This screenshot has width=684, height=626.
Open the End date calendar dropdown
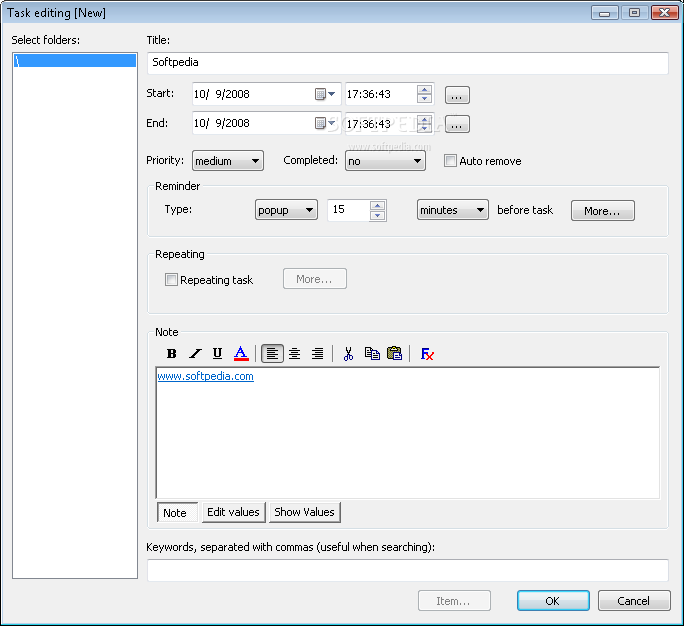click(325, 123)
